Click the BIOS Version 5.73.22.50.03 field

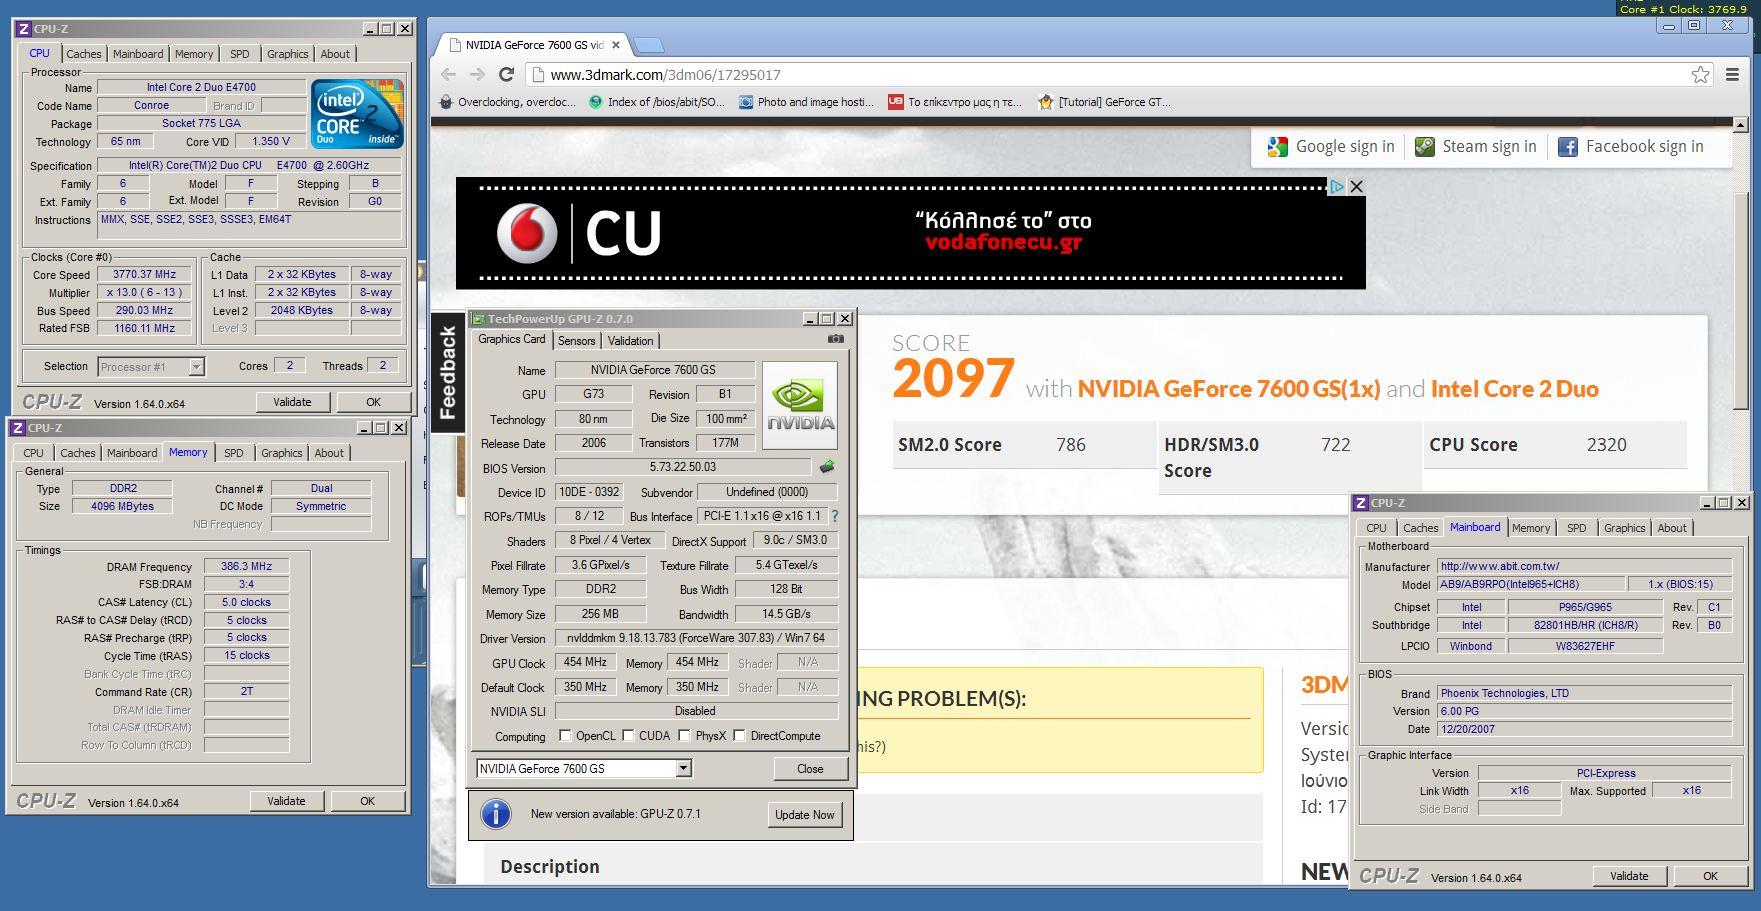point(683,467)
